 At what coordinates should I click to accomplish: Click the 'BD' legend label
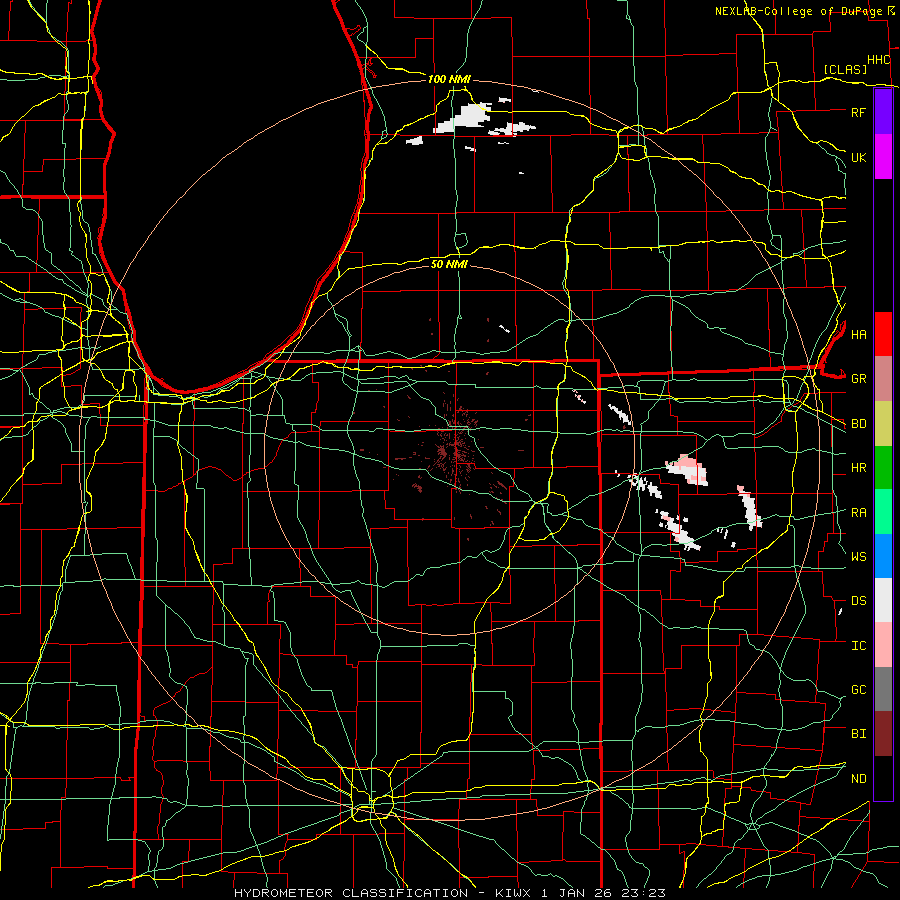coord(858,424)
